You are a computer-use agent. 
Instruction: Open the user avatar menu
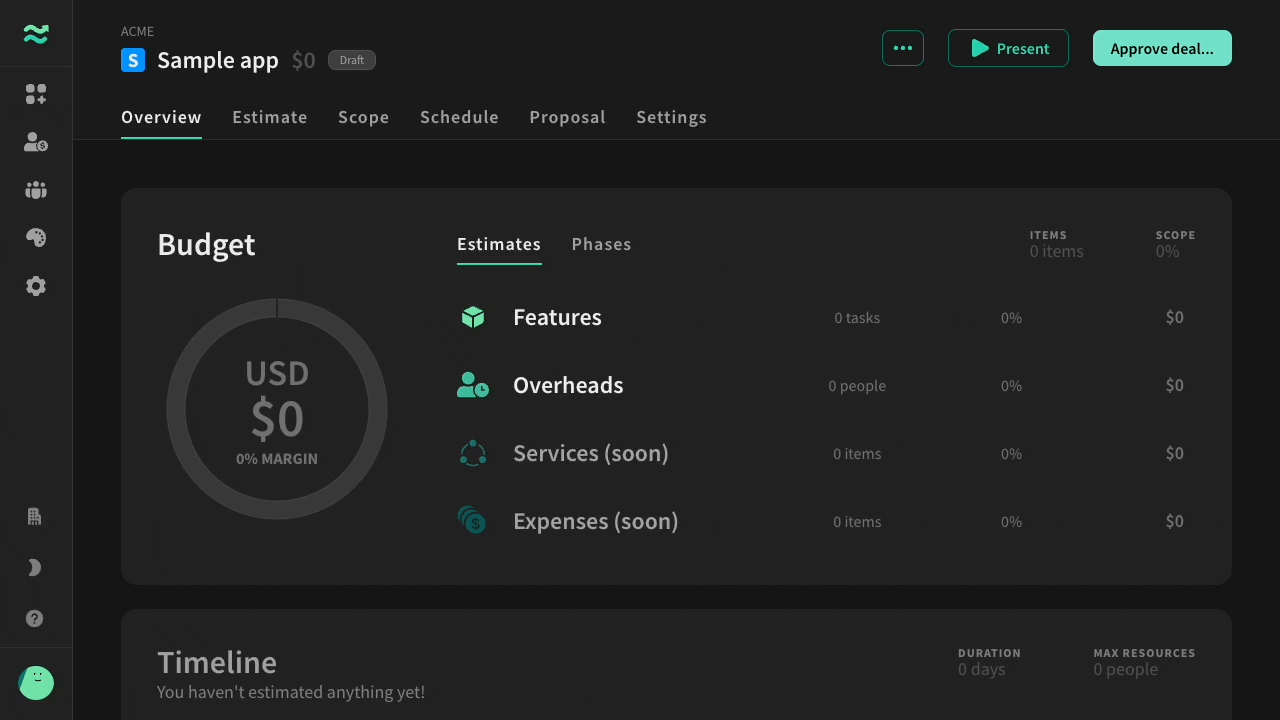(x=36, y=683)
